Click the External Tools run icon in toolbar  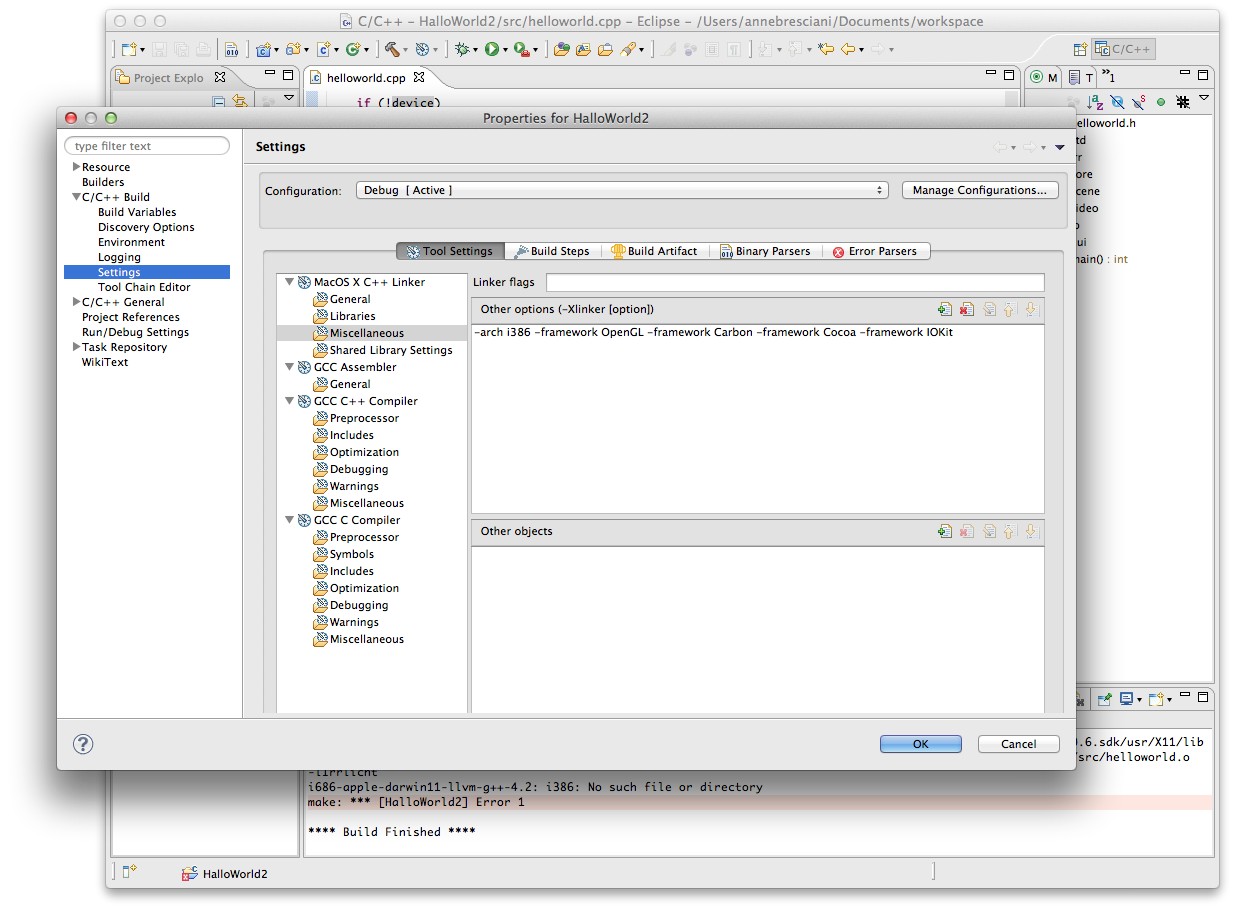pyautogui.click(x=522, y=48)
